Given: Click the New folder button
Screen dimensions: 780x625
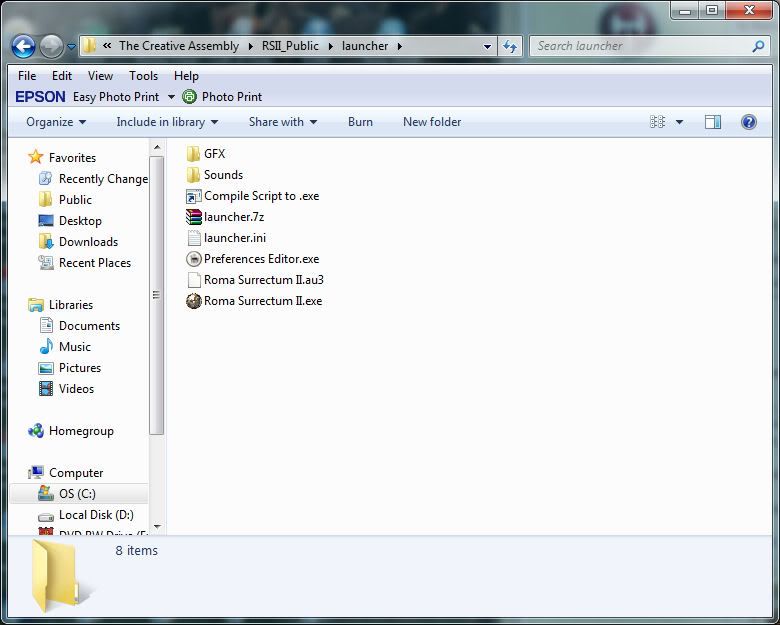Looking at the screenshot, I should (432, 122).
